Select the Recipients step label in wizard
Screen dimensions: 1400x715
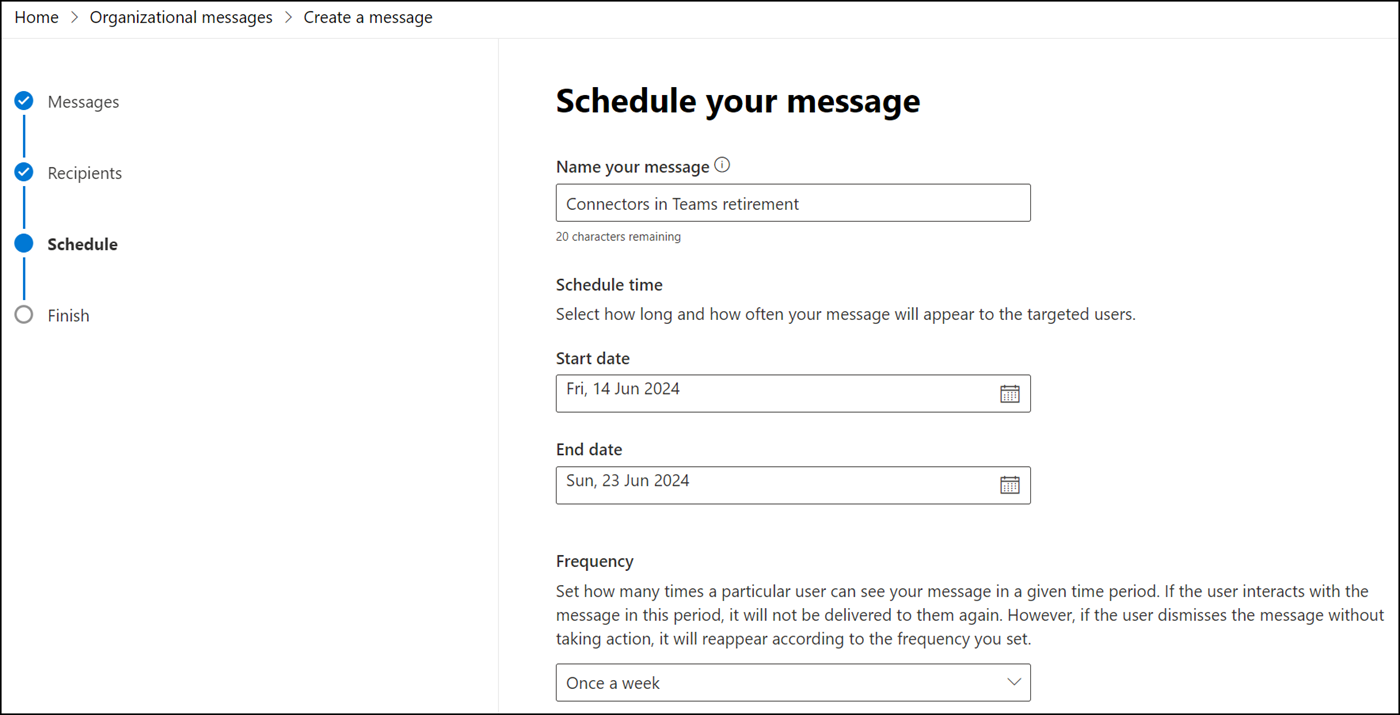[85, 173]
